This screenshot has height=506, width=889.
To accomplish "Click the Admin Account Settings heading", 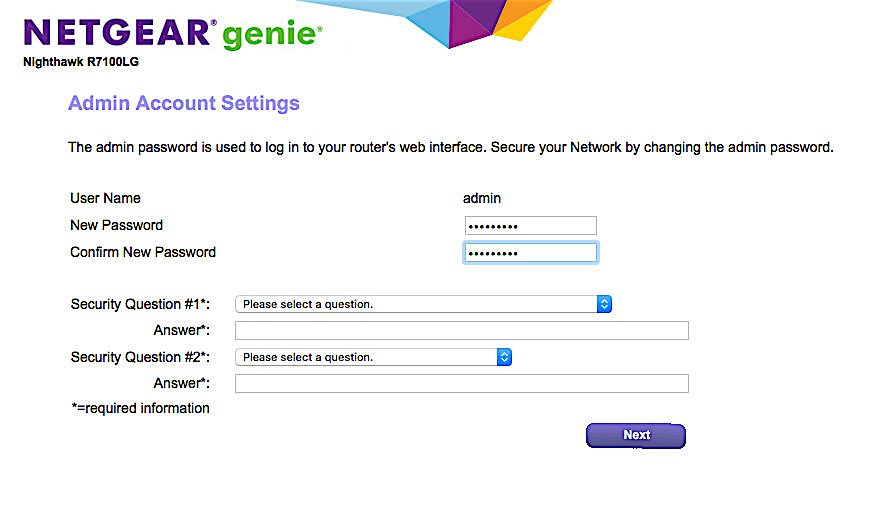I will [x=183, y=104].
